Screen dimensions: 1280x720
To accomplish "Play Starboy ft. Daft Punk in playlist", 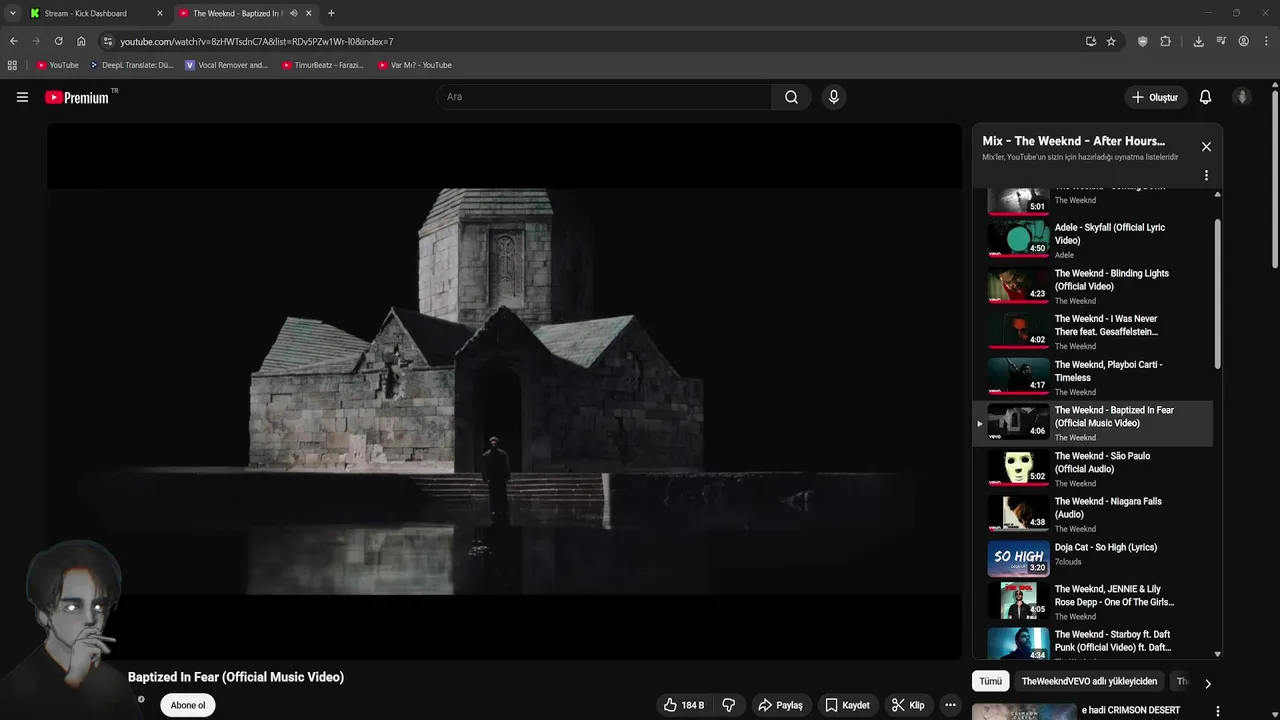I will pos(1092,645).
